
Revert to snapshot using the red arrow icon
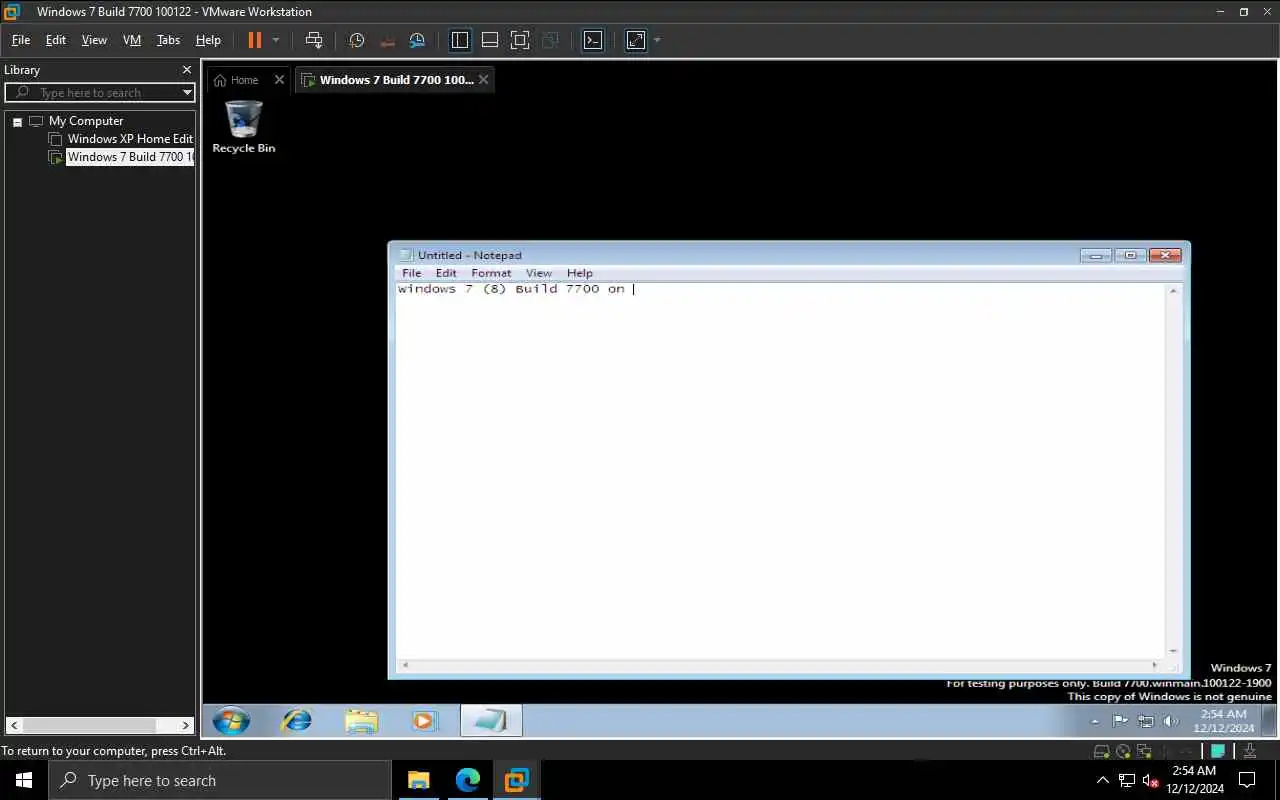[x=388, y=40]
